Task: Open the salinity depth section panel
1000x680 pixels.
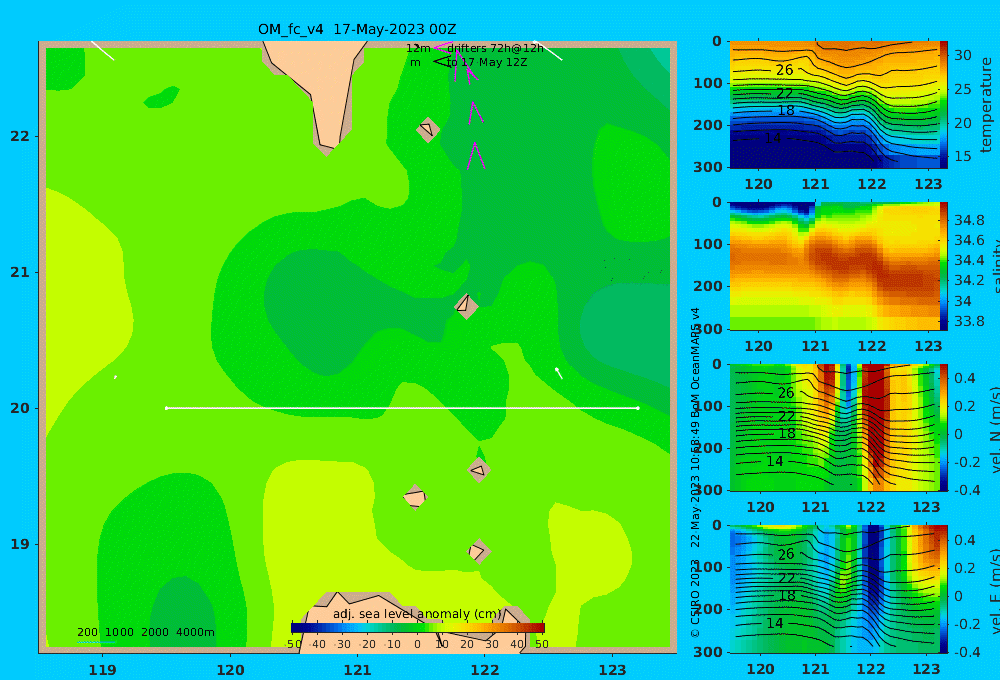Action: click(834, 266)
